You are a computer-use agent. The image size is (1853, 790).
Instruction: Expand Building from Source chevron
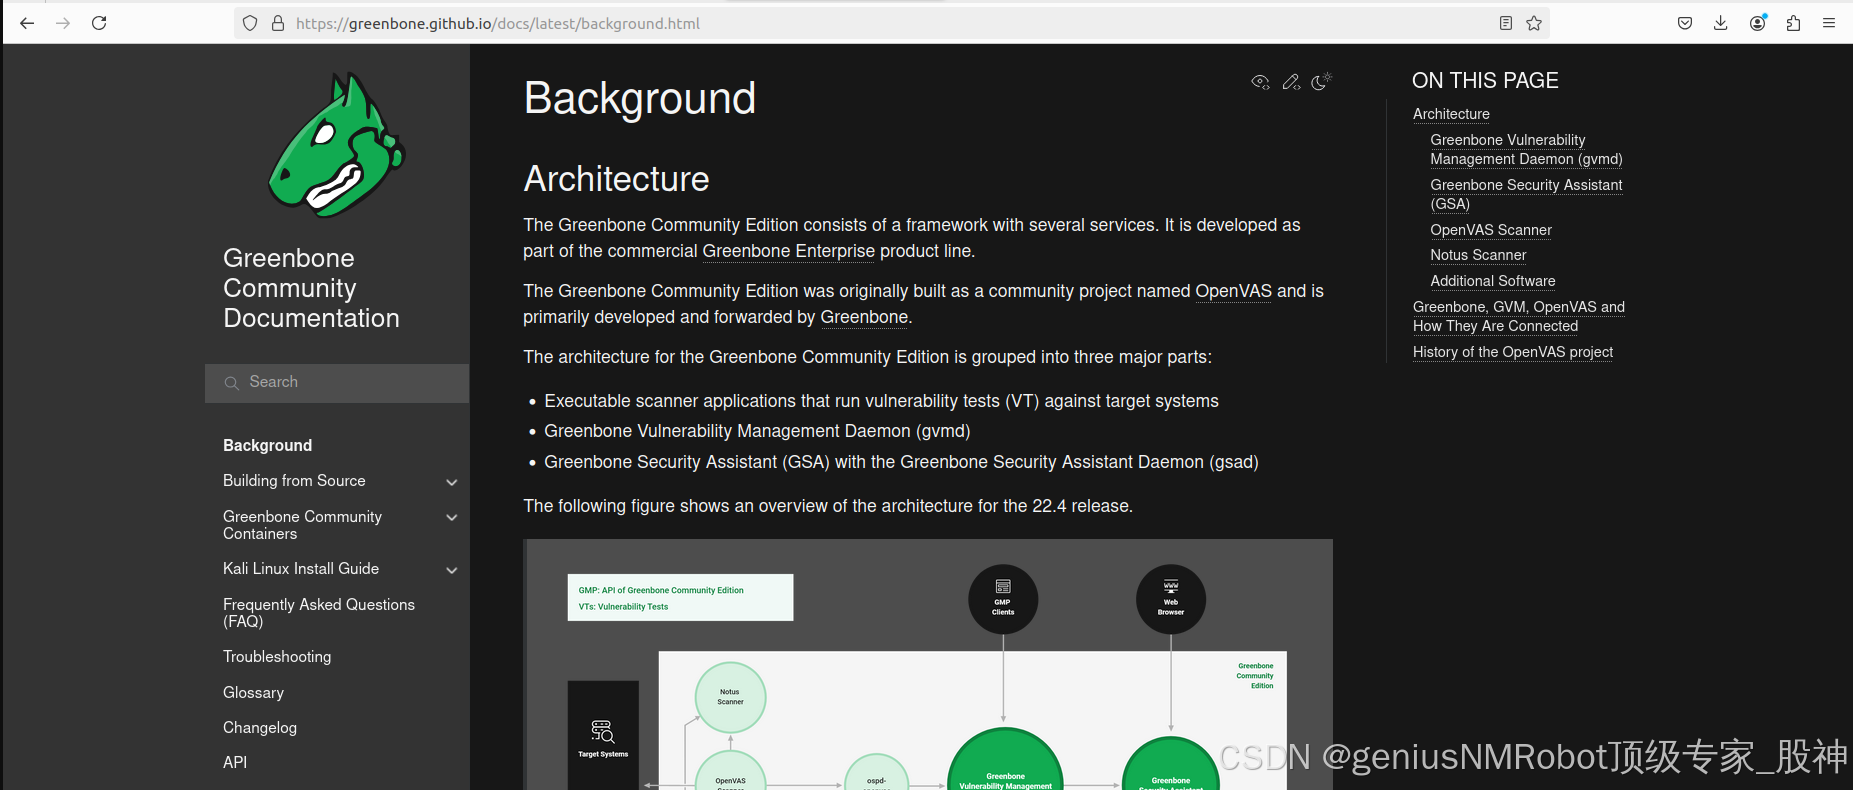coord(451,482)
